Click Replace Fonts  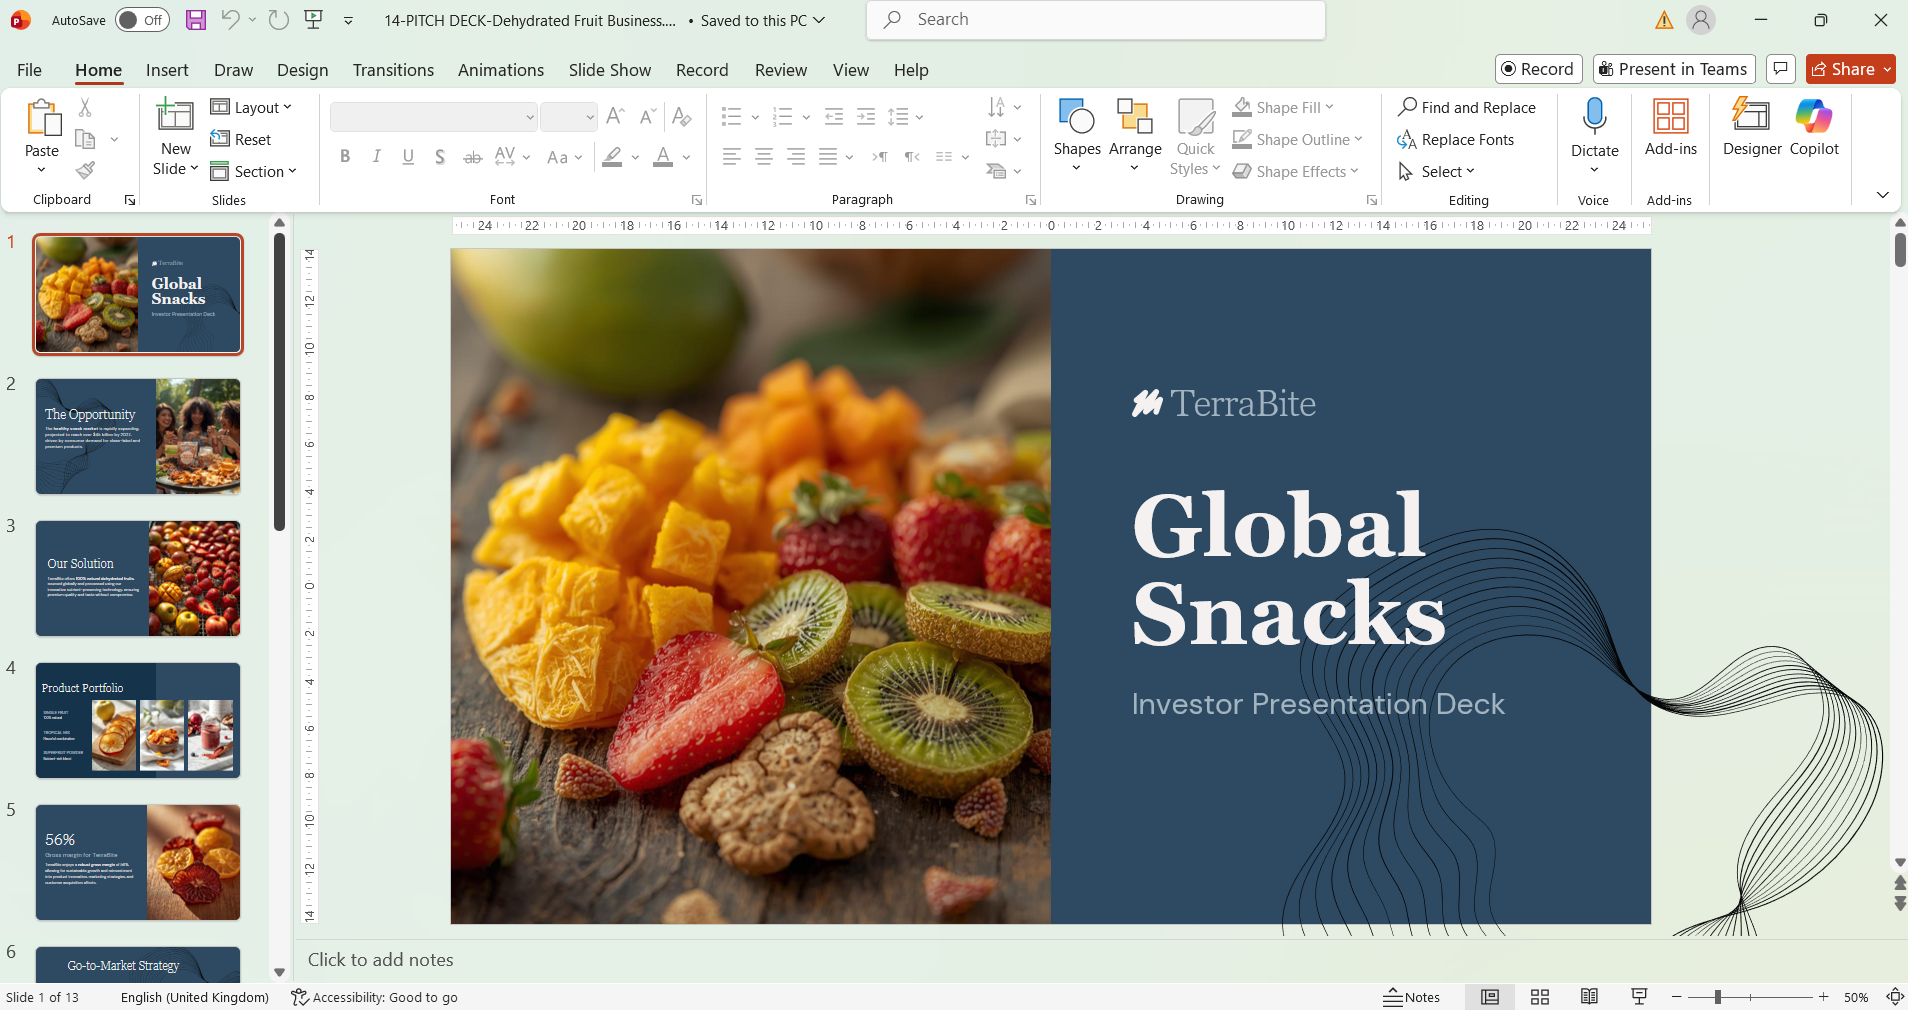pyautogui.click(x=1455, y=139)
